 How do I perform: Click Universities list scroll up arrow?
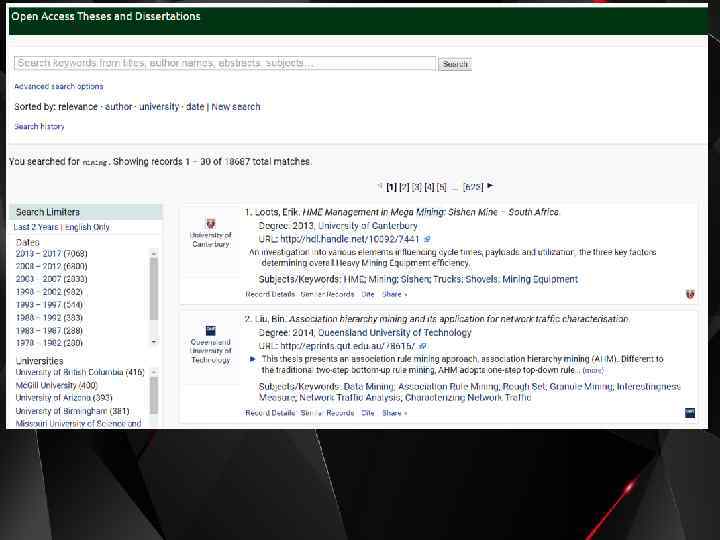pyautogui.click(x=154, y=372)
